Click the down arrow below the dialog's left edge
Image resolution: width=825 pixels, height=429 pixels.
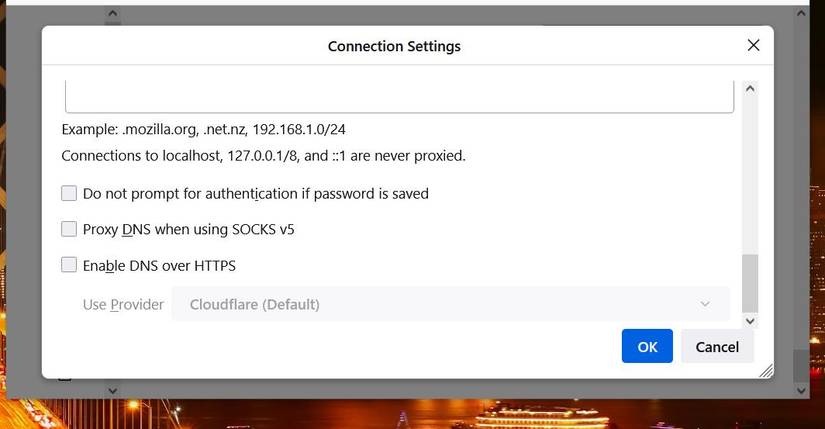point(112,390)
